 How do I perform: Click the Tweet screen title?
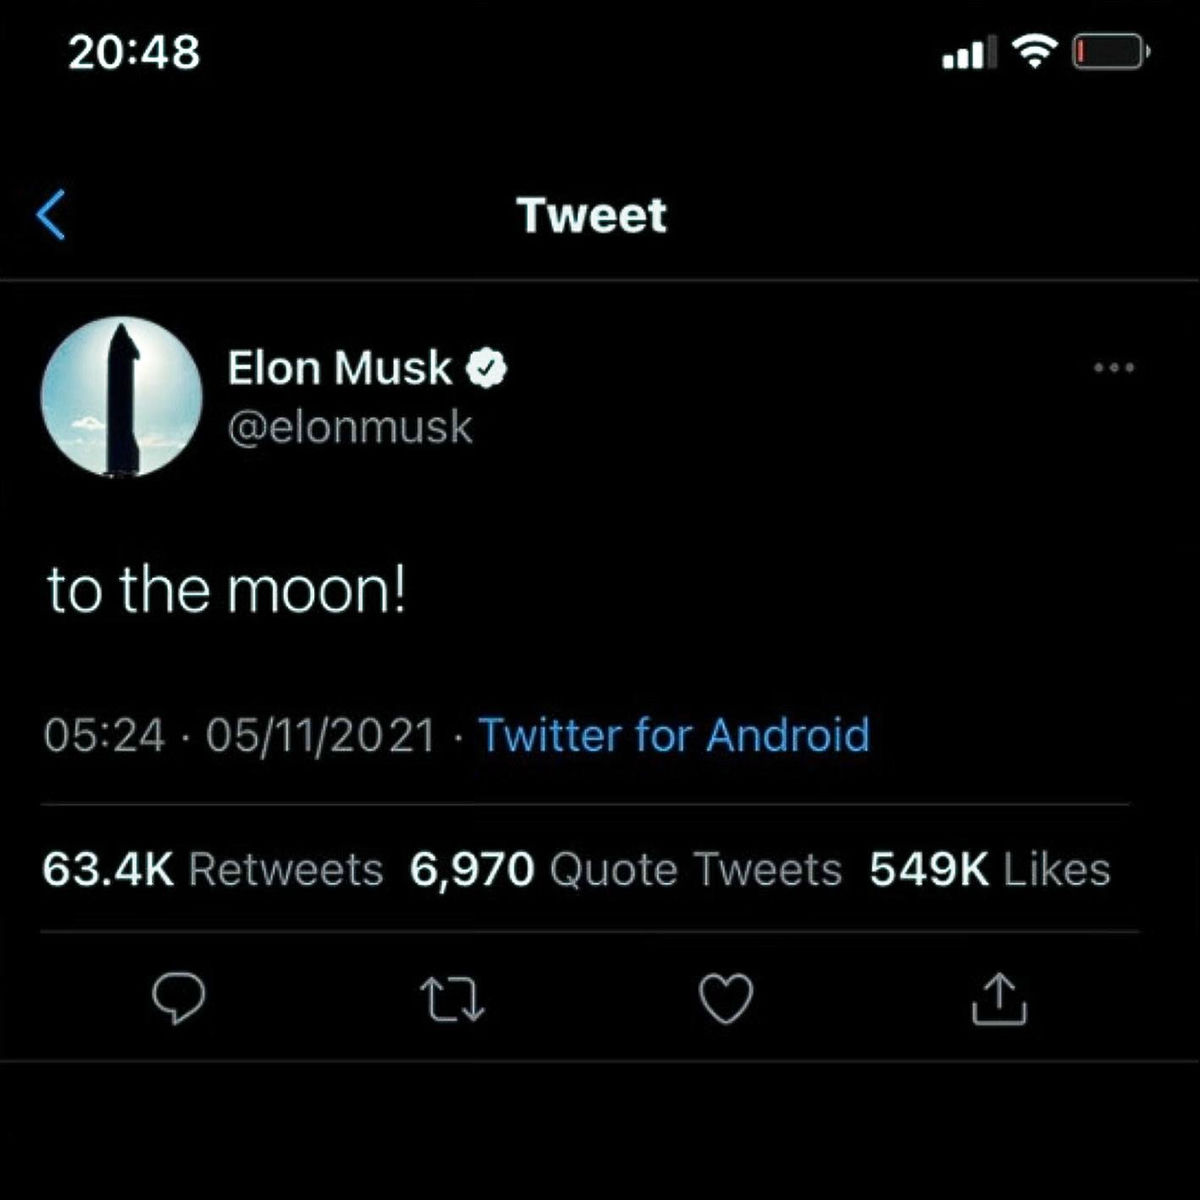(590, 214)
